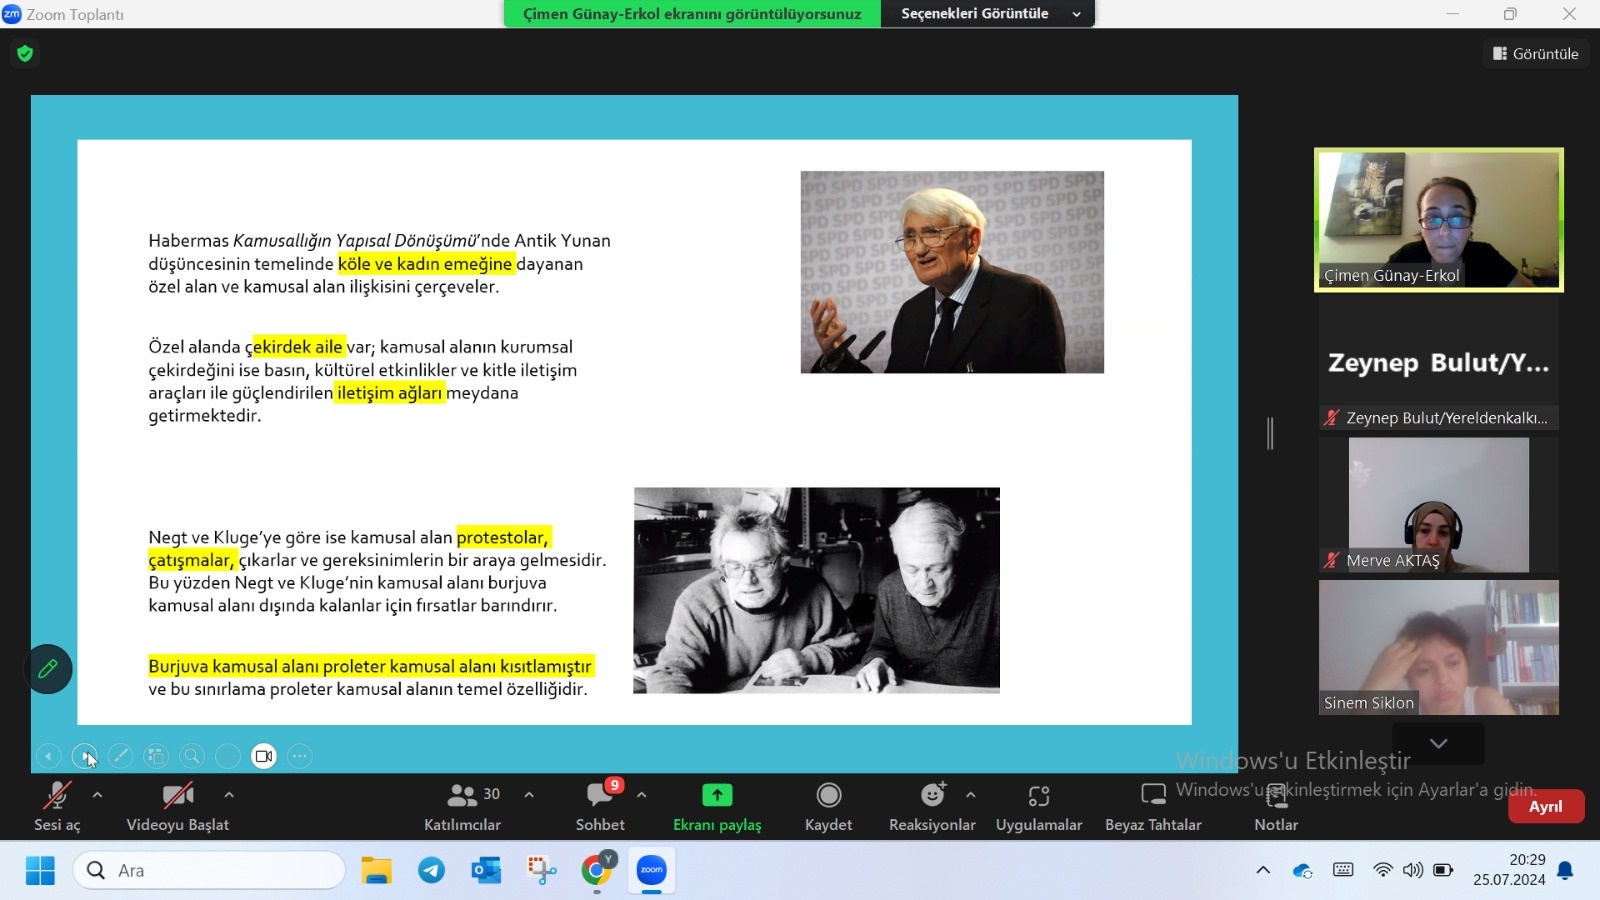
Task: Open Uygulamalar apps panel
Action: (x=1039, y=806)
